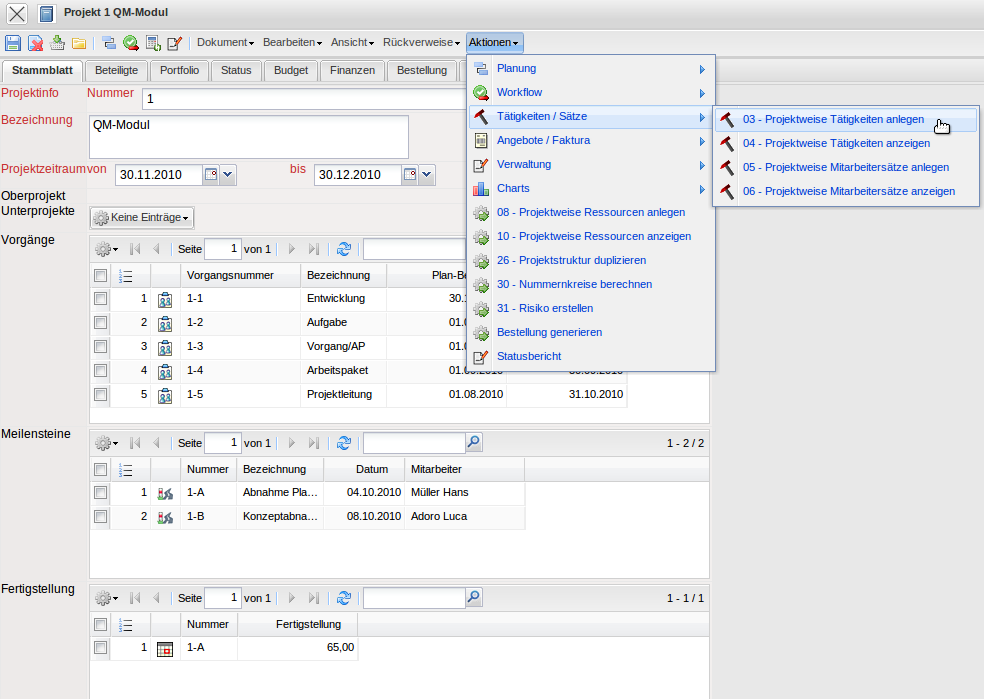Click the save disk icon in toolbar
Viewport: 984px width, 699px height.
(x=13, y=43)
